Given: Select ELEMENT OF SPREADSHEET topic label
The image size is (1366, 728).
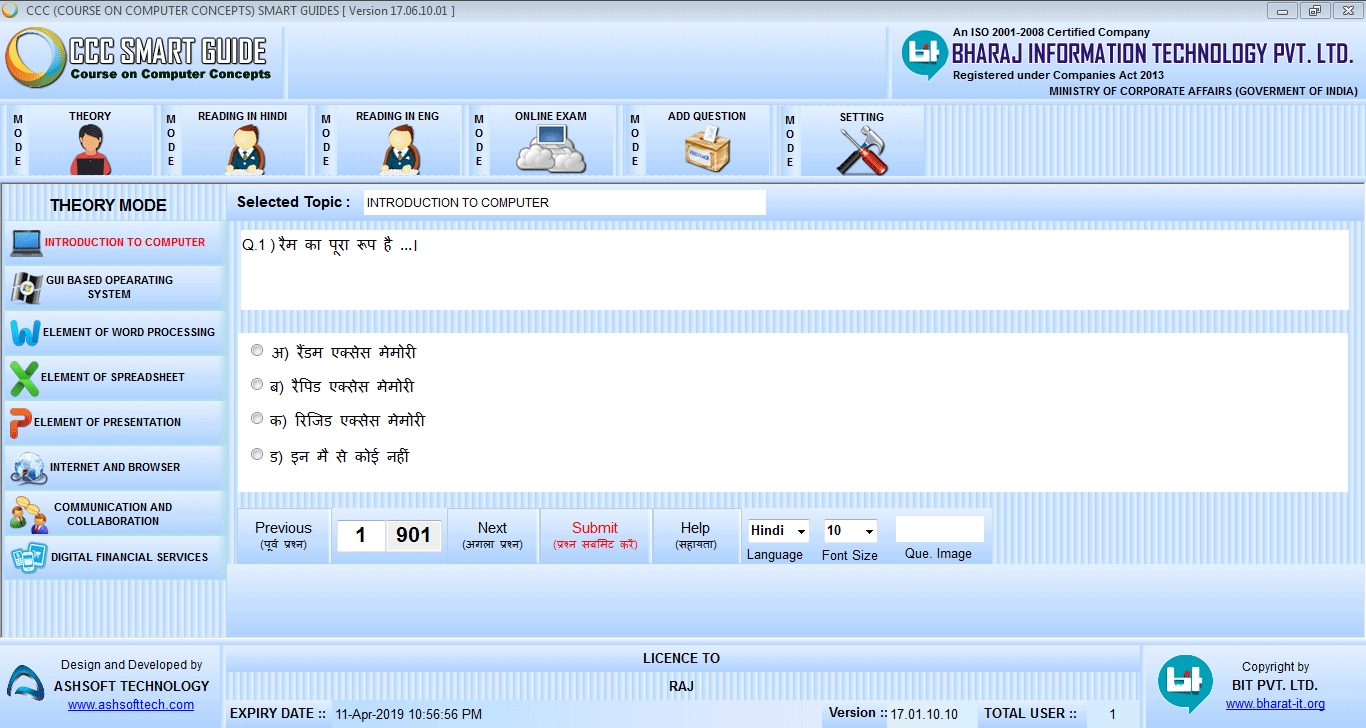Looking at the screenshot, I should [x=113, y=377].
